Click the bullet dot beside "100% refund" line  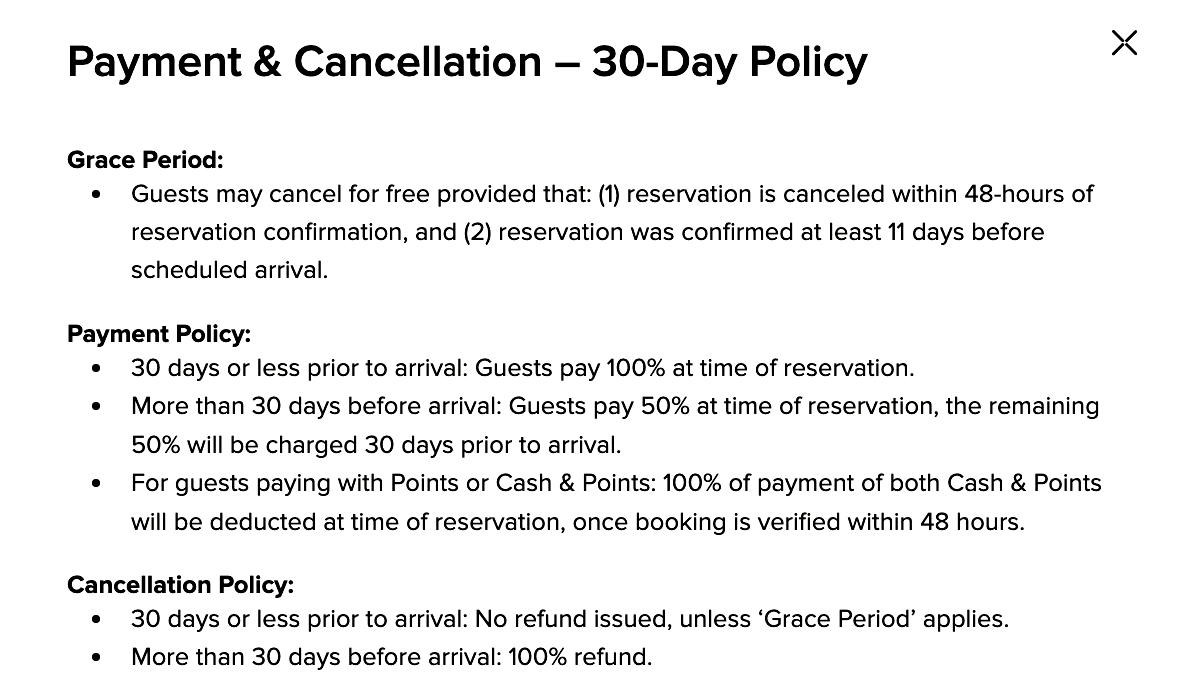[x=96, y=658]
